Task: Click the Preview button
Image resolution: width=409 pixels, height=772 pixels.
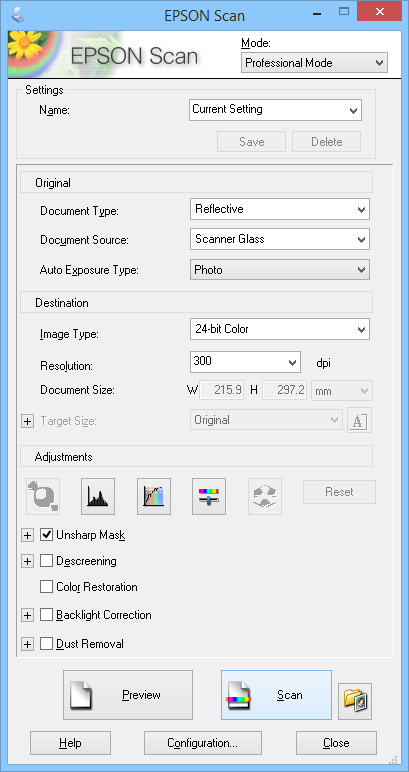Action: coord(127,695)
